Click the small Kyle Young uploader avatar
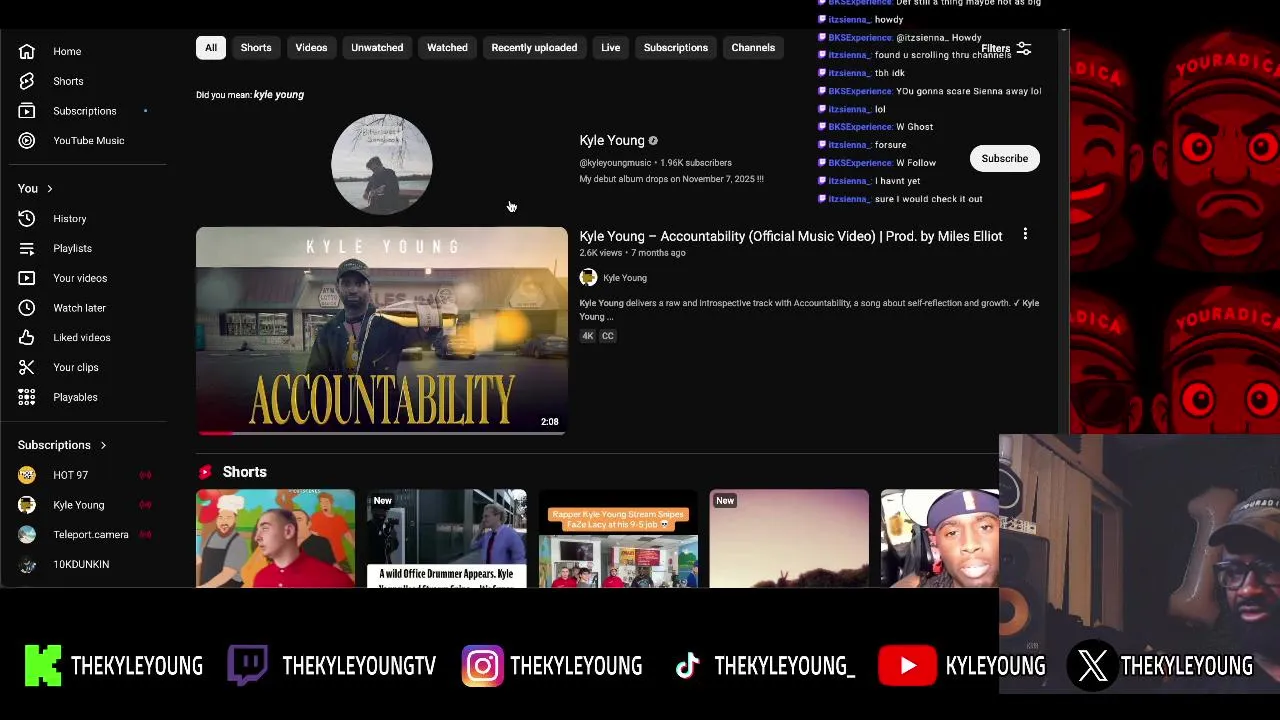 point(588,278)
